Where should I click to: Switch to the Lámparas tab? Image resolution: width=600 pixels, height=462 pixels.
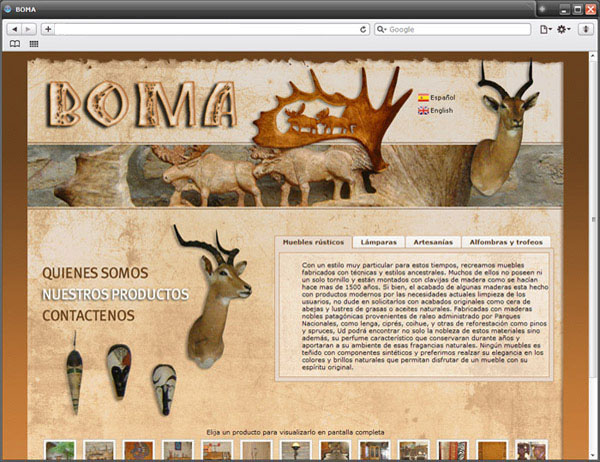[379, 242]
